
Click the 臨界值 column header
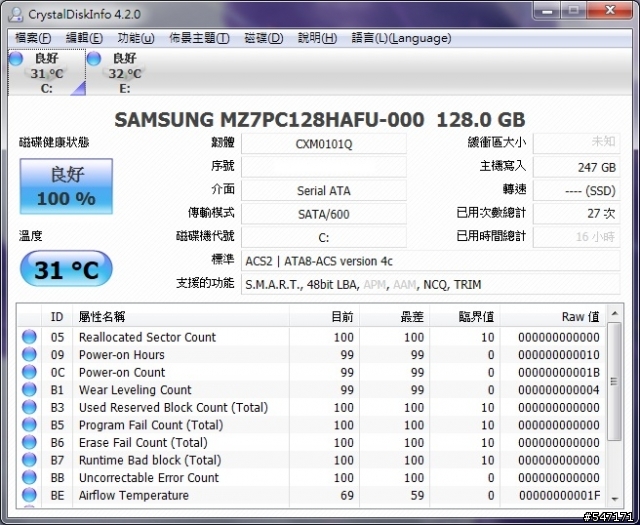(465, 316)
